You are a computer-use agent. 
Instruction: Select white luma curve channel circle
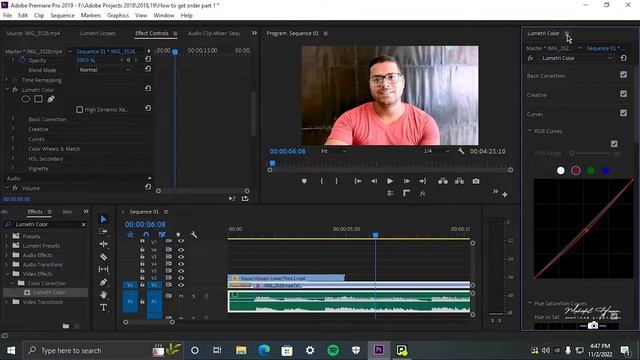561,171
